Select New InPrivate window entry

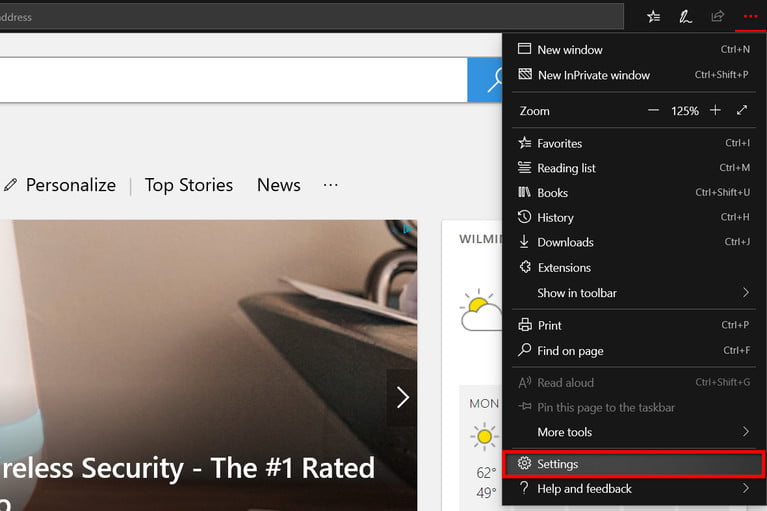click(x=633, y=75)
